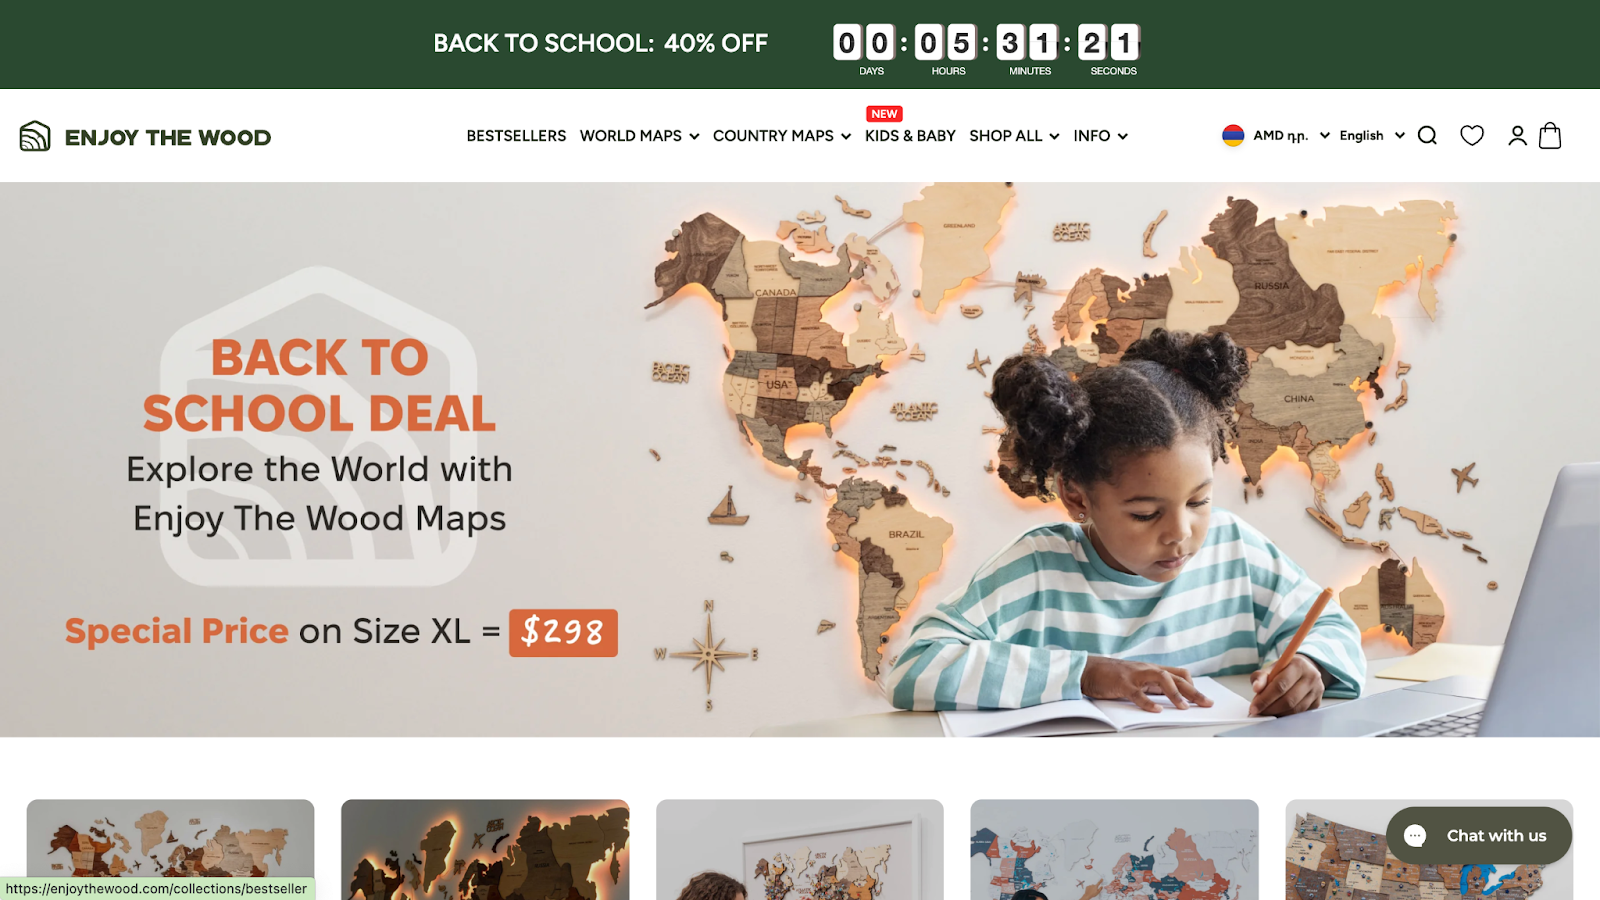
Task: Click the NEW badge above Kids & Baby
Action: tap(884, 114)
